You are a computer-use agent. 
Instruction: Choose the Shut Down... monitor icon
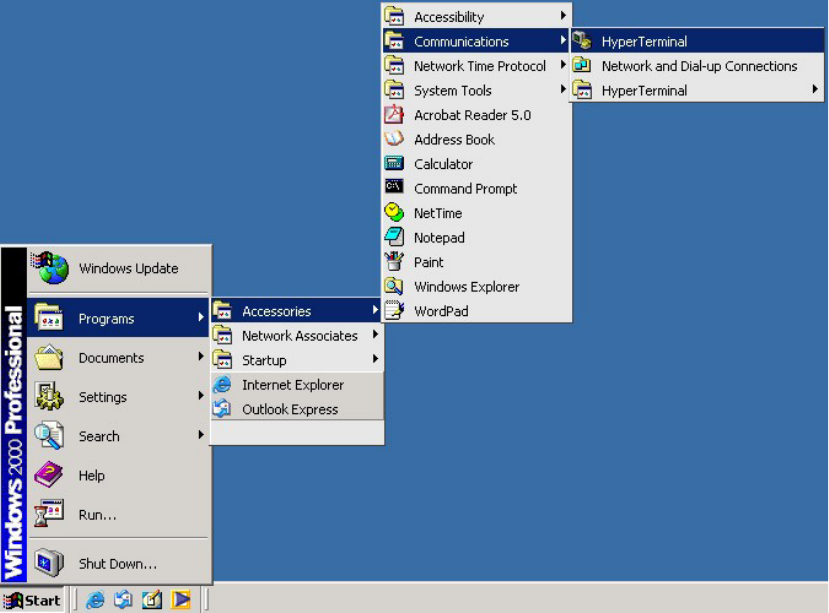(x=49, y=563)
